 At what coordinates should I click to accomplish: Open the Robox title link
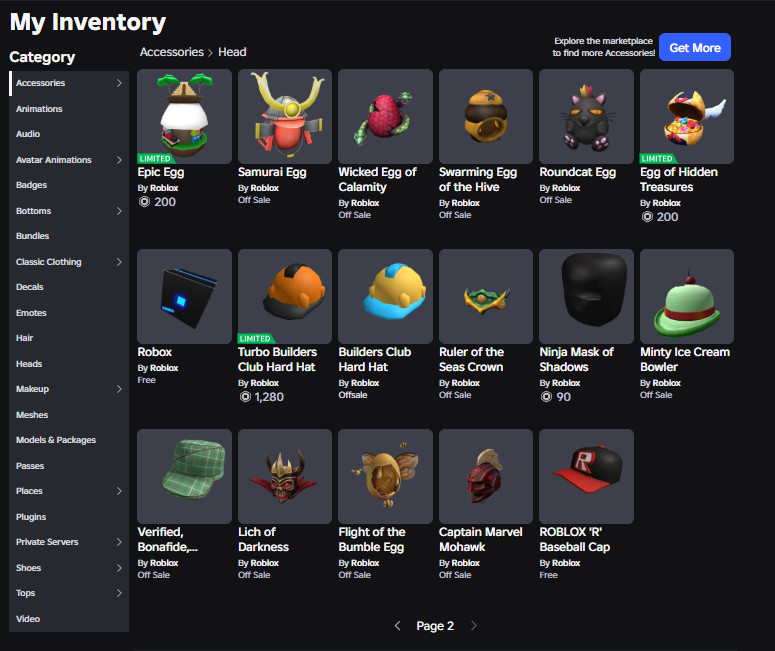click(155, 352)
